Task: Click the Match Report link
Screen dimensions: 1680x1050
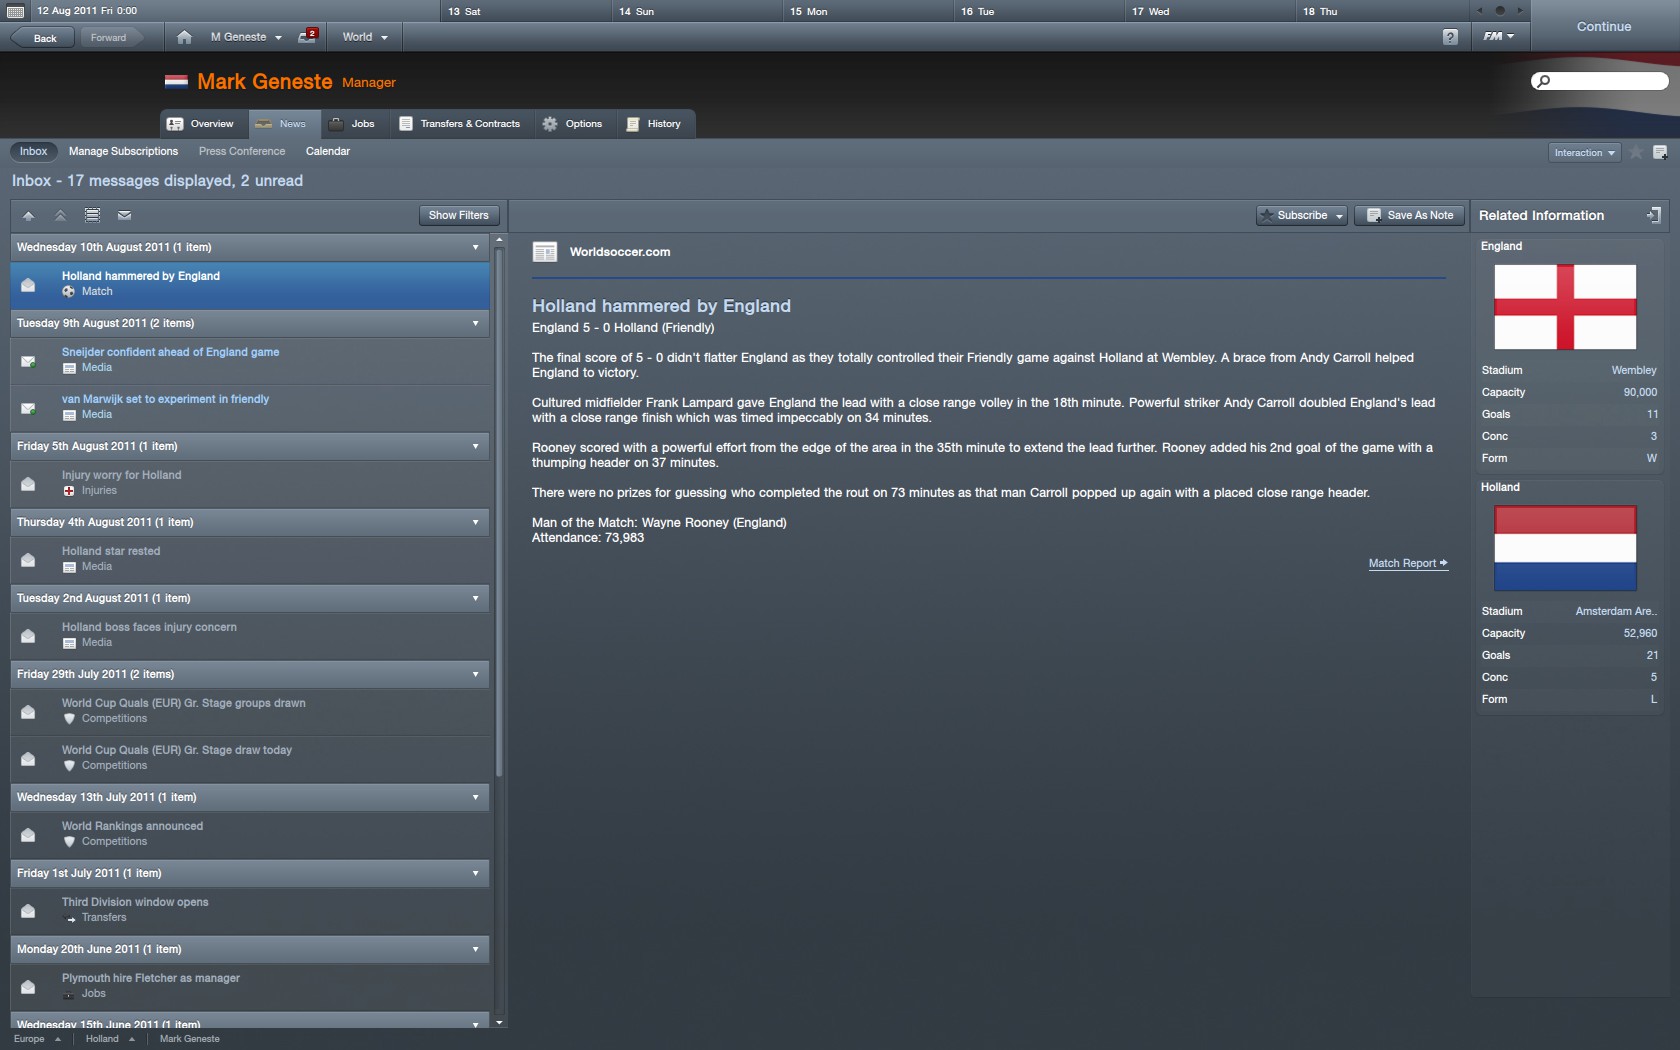Action: pos(1408,563)
